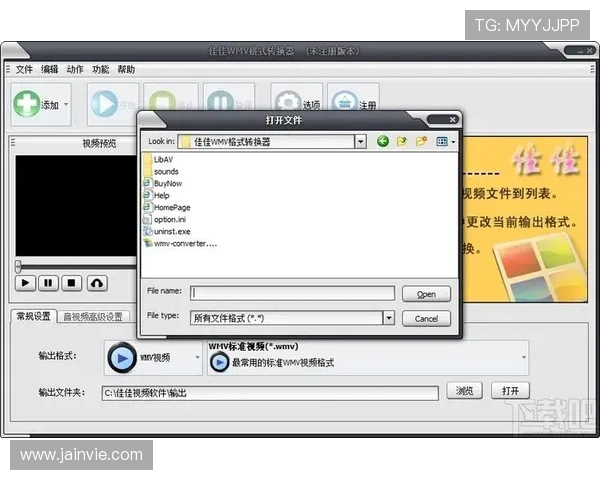Viewport: 600px width, 480px height.
Task: Click the video preview seek slider handle
Action: (x=17, y=266)
